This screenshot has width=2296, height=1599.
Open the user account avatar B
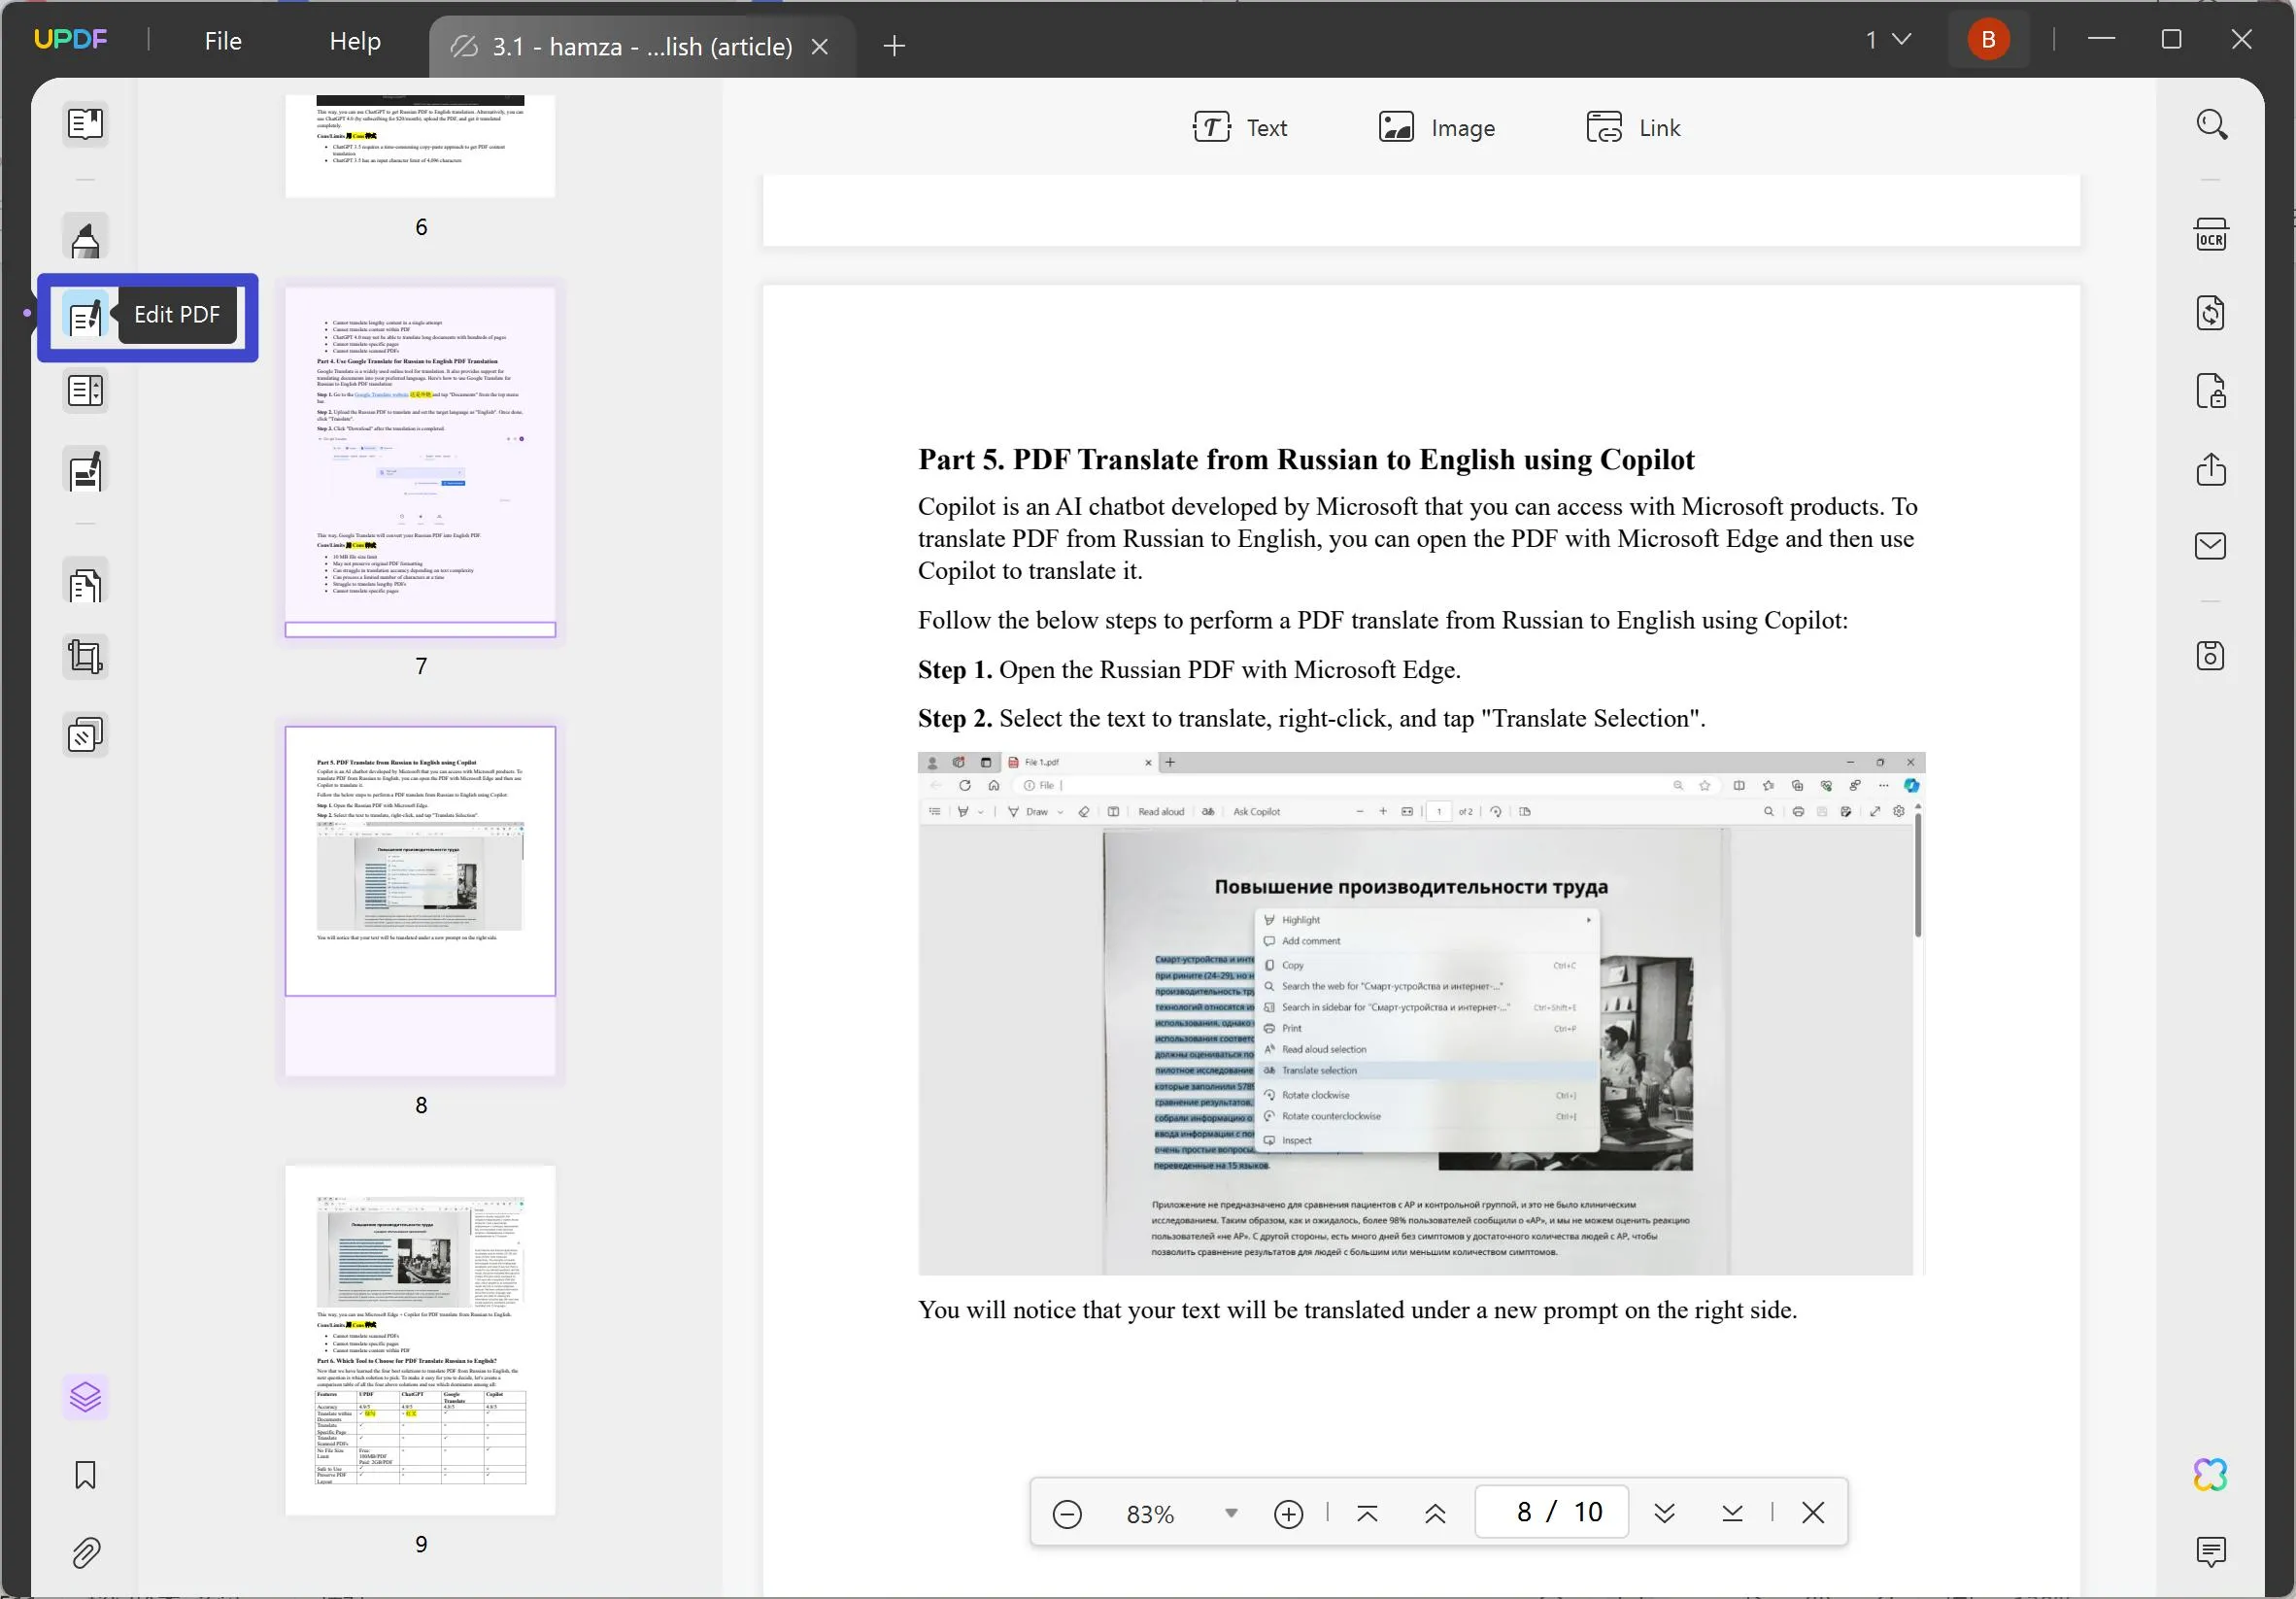coord(1989,39)
